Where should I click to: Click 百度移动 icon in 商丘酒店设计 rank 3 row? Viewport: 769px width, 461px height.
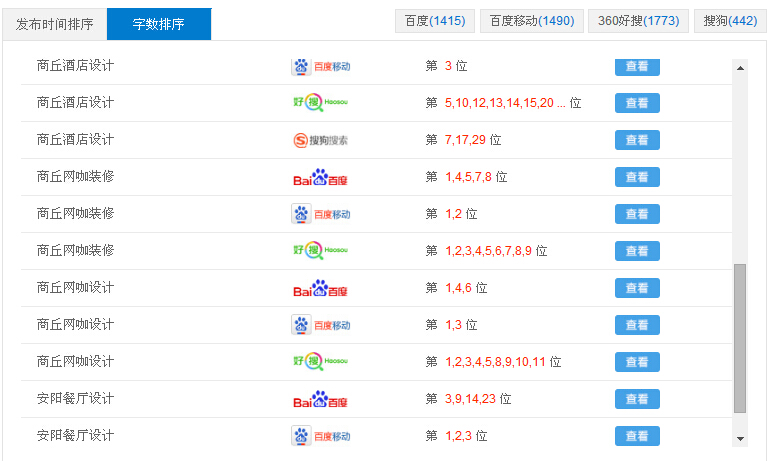tap(321, 67)
